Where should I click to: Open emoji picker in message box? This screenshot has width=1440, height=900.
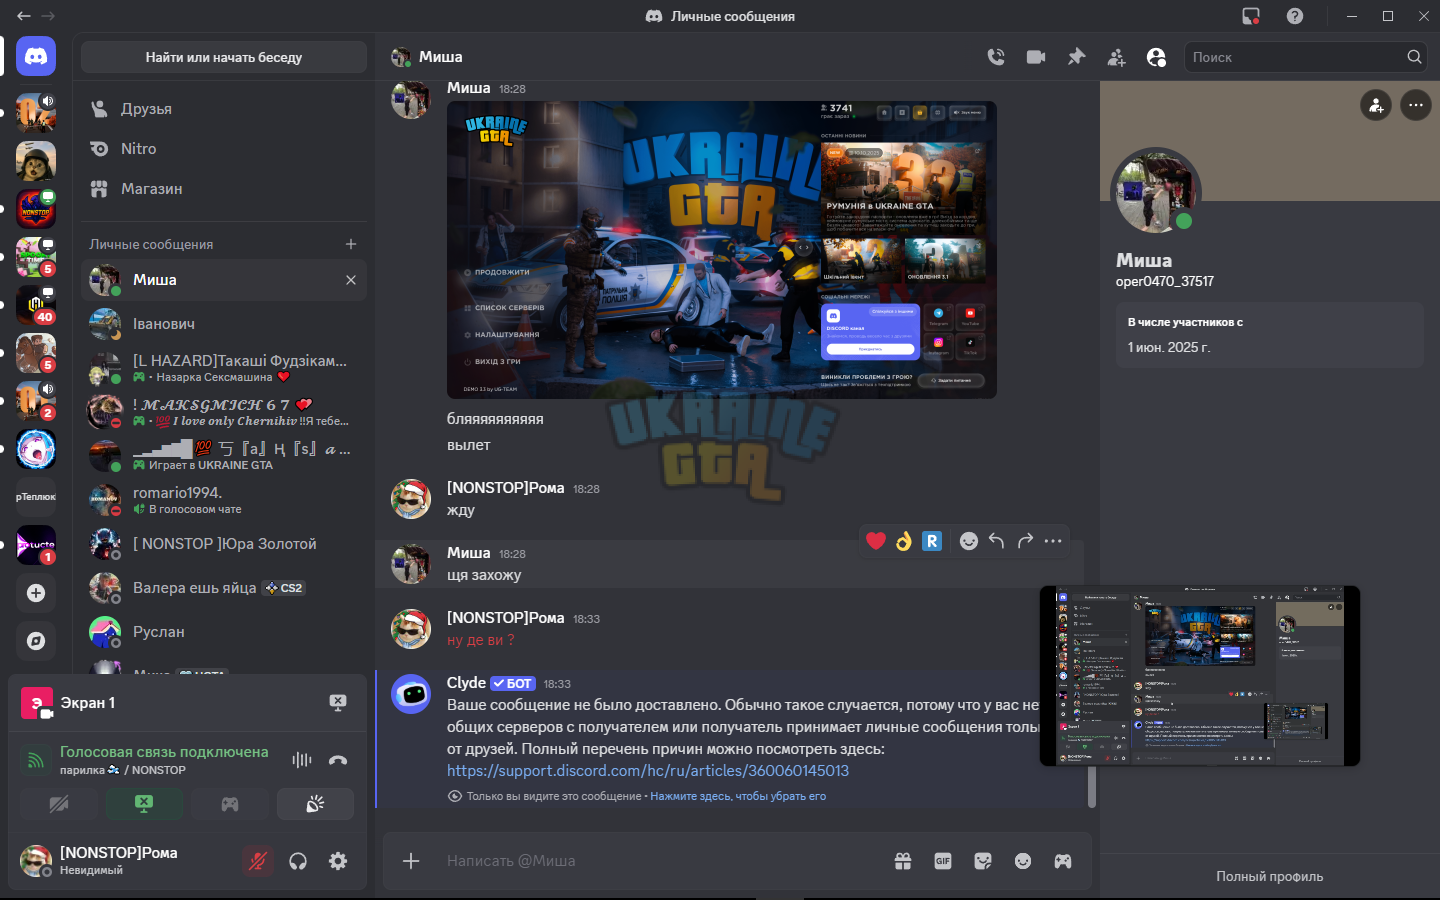(x=1023, y=861)
